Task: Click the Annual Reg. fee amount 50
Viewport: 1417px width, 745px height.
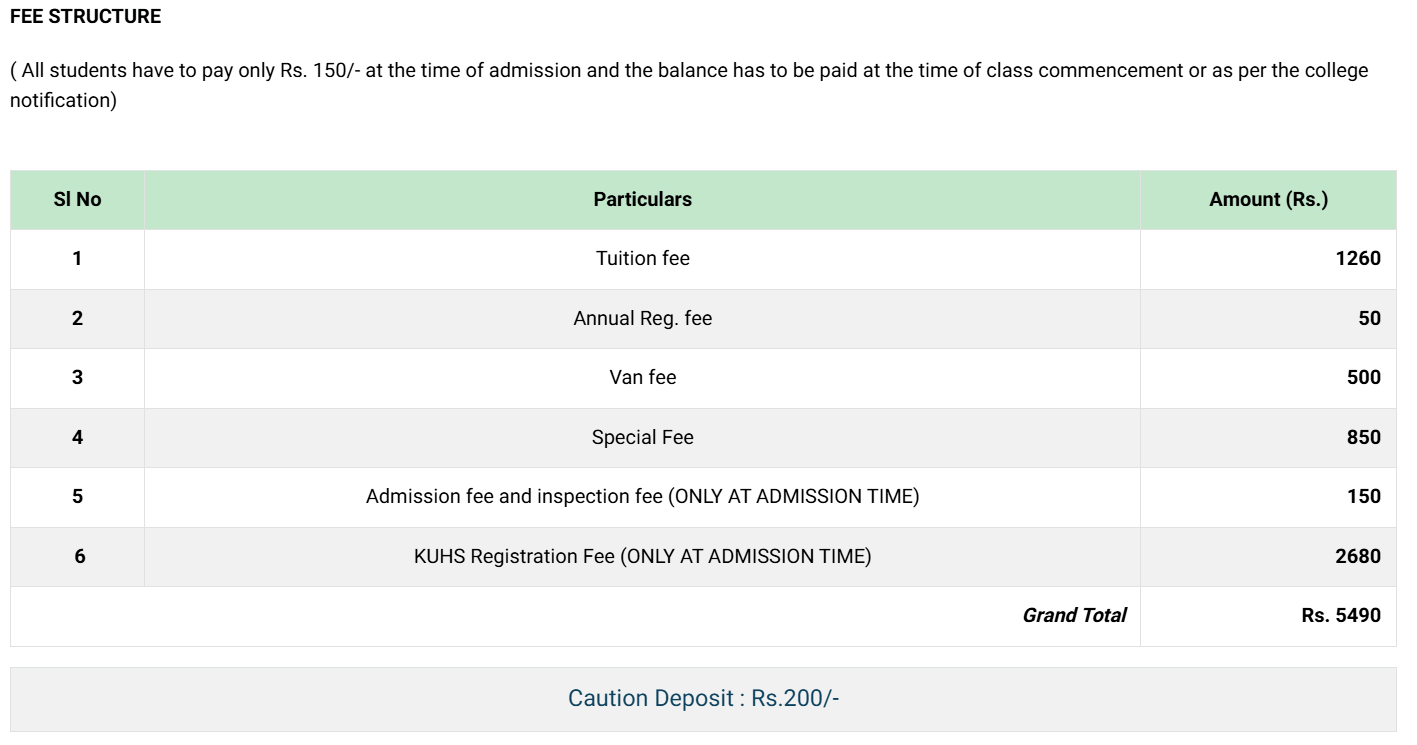Action: tap(1369, 318)
